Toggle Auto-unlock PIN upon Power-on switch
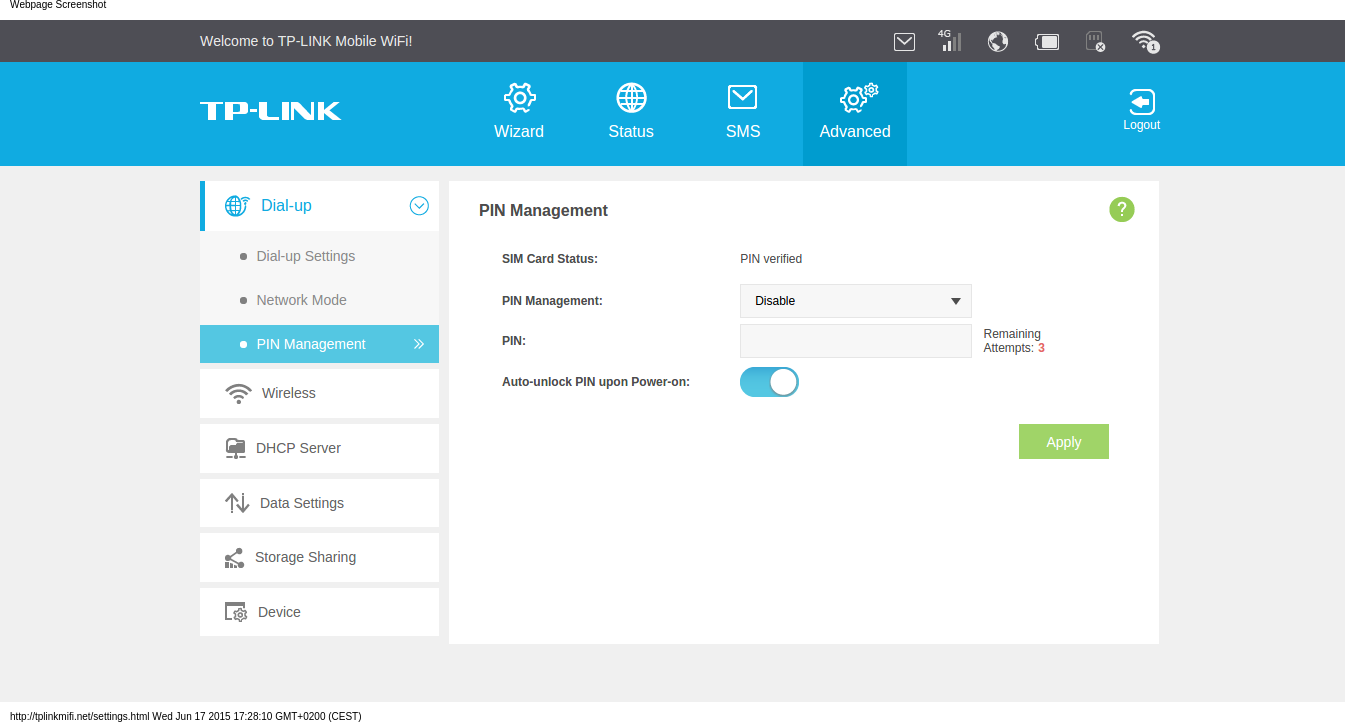The width and height of the screenshot is (1345, 722). point(769,382)
